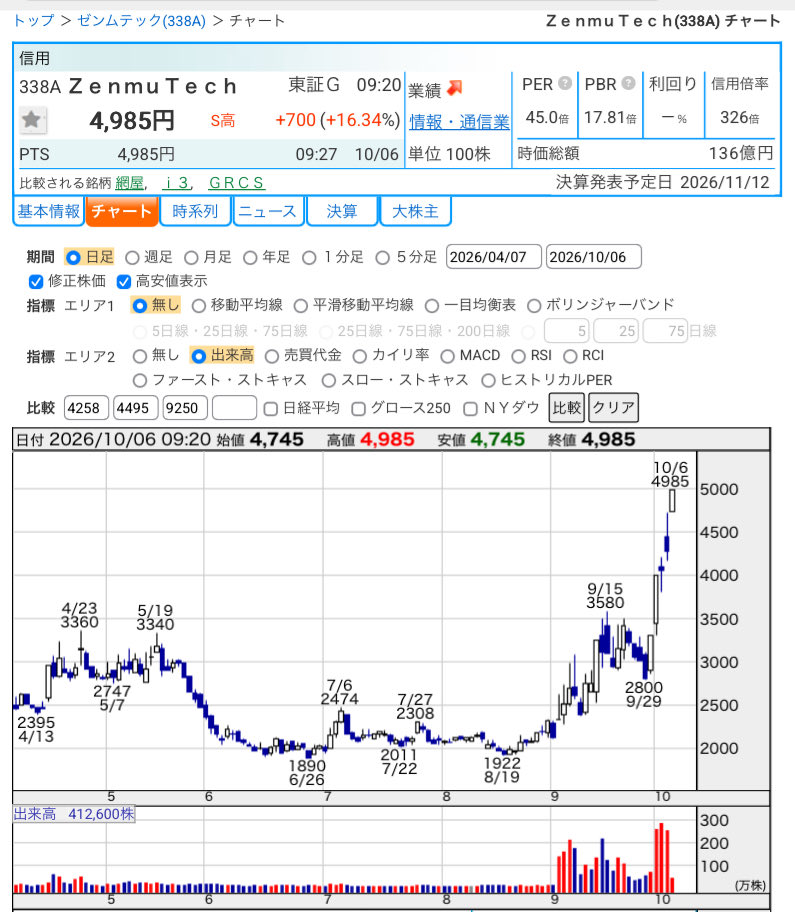Click the 10/6 4985 peak label
Viewport: 795px width, 912px height.
tap(670, 475)
